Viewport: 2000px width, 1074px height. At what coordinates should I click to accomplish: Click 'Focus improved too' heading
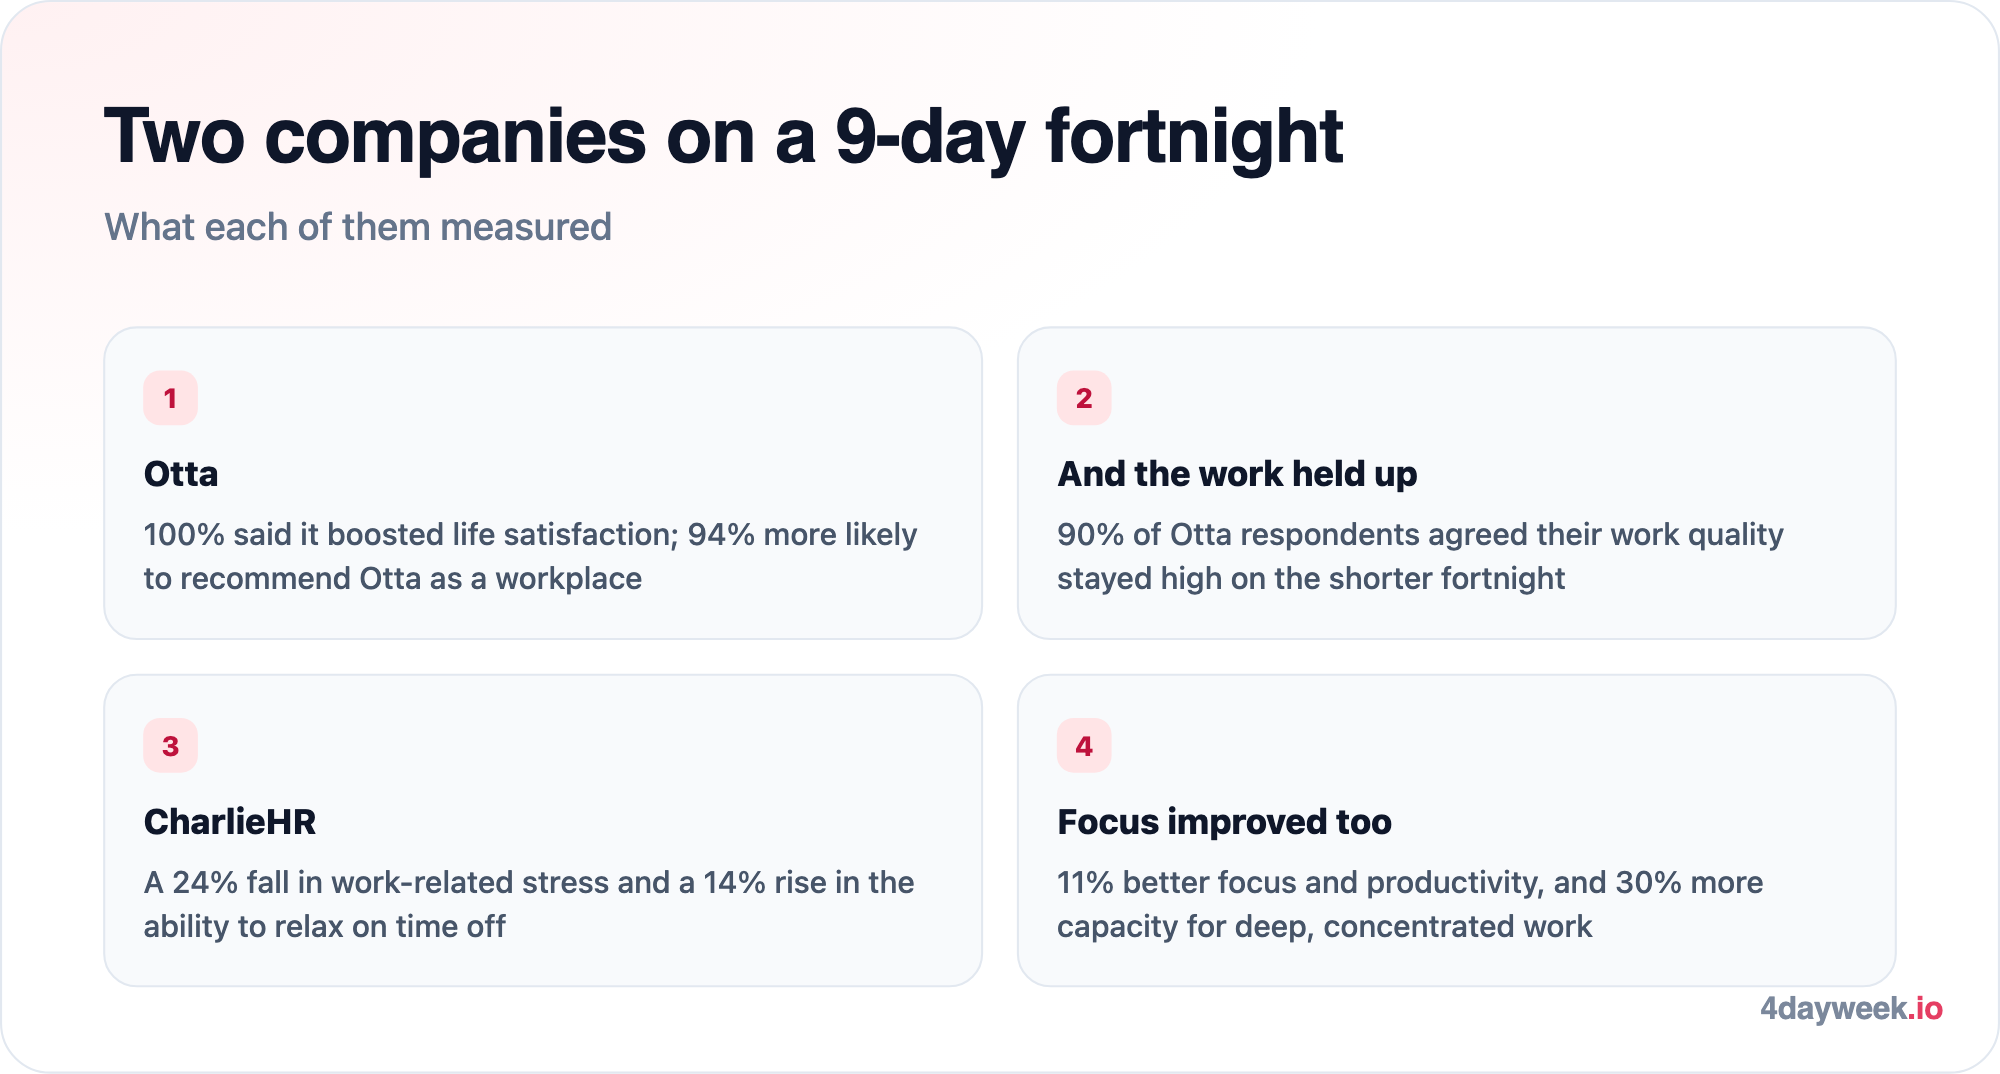1224,822
